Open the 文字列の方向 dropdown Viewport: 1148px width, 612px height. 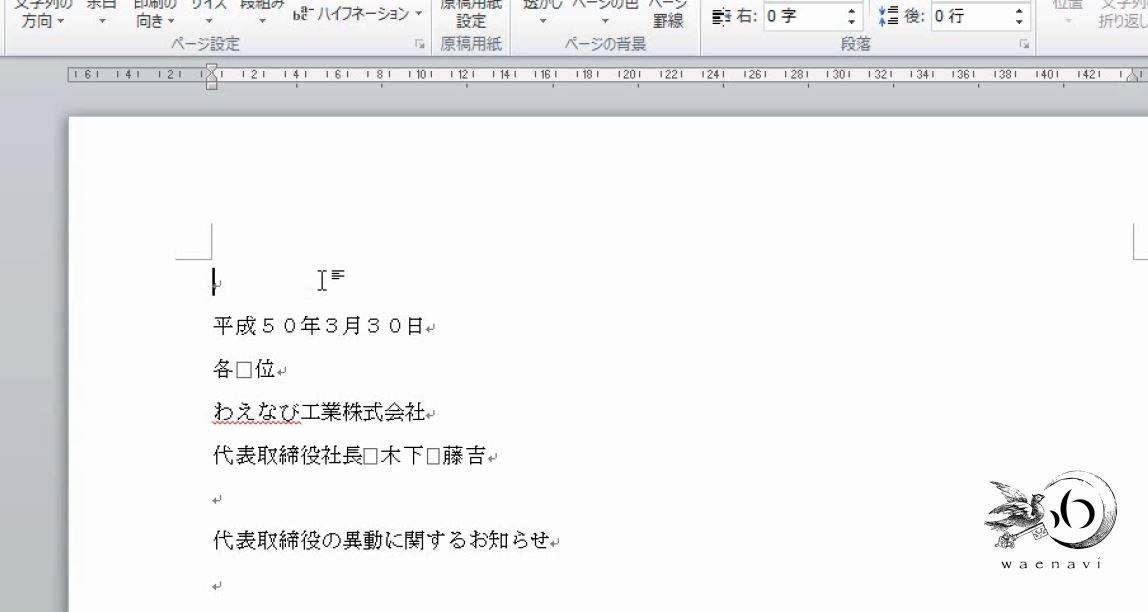point(44,14)
